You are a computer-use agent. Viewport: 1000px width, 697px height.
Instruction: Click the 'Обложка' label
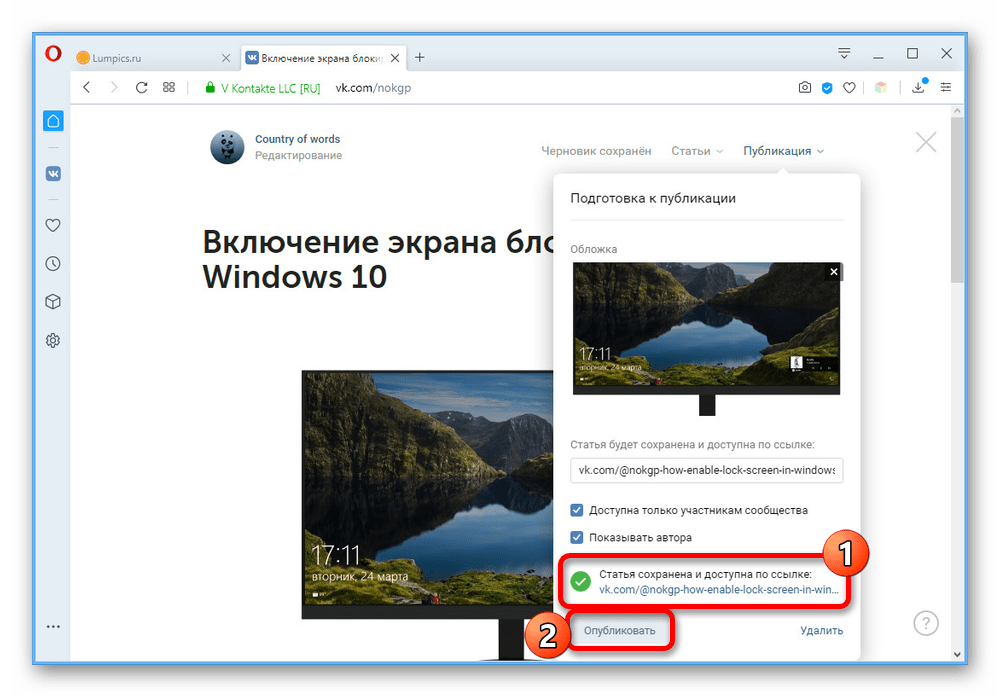click(594, 249)
